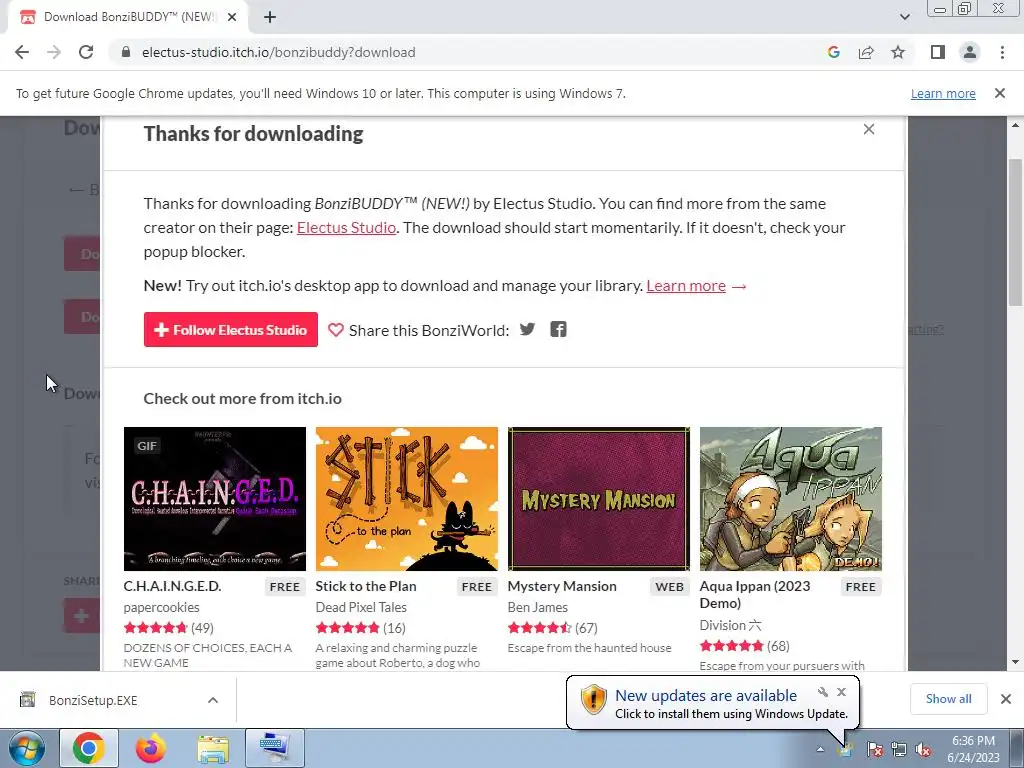Open Windows Explorer from taskbar
The height and width of the screenshot is (768, 1024).
click(x=213, y=748)
